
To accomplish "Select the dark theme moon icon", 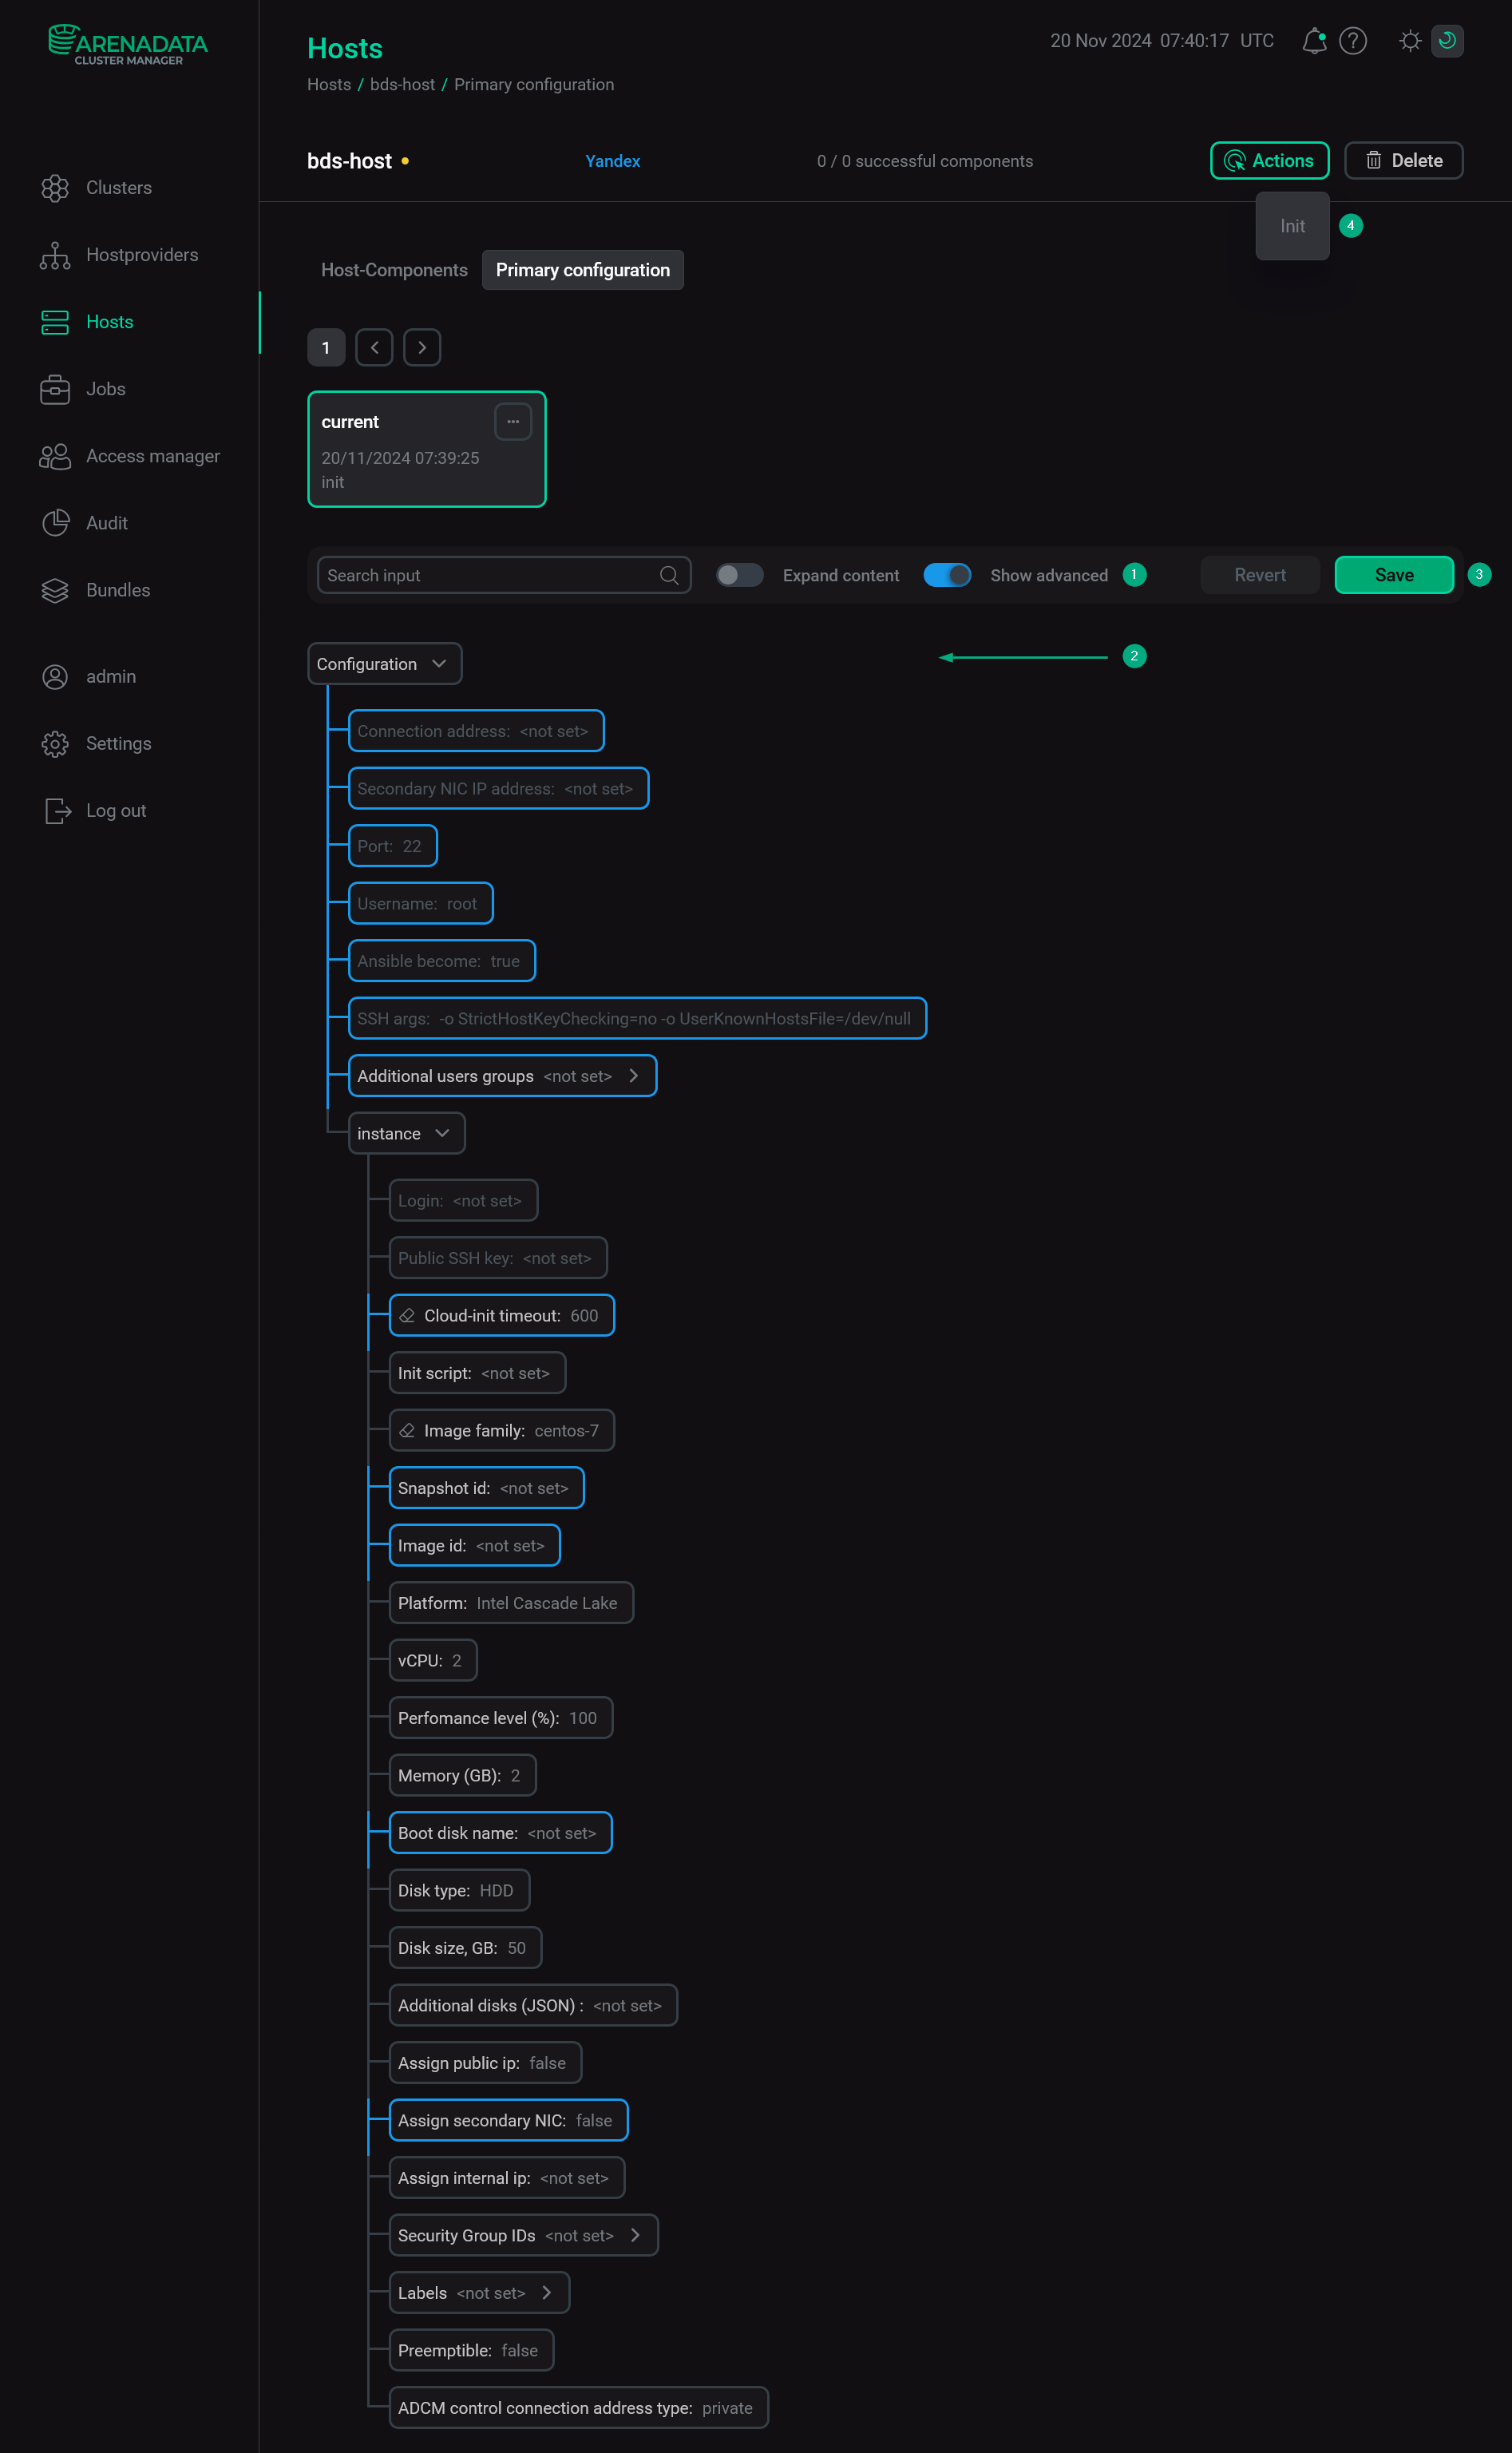I will (x=1446, y=41).
